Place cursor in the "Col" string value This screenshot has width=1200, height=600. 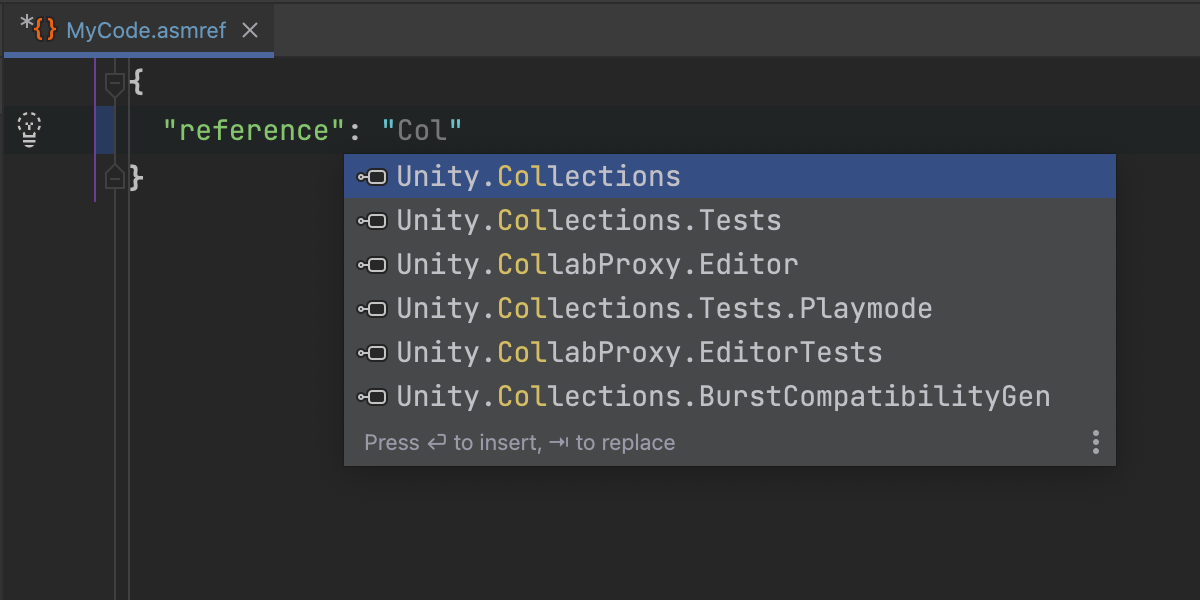[x=422, y=130]
